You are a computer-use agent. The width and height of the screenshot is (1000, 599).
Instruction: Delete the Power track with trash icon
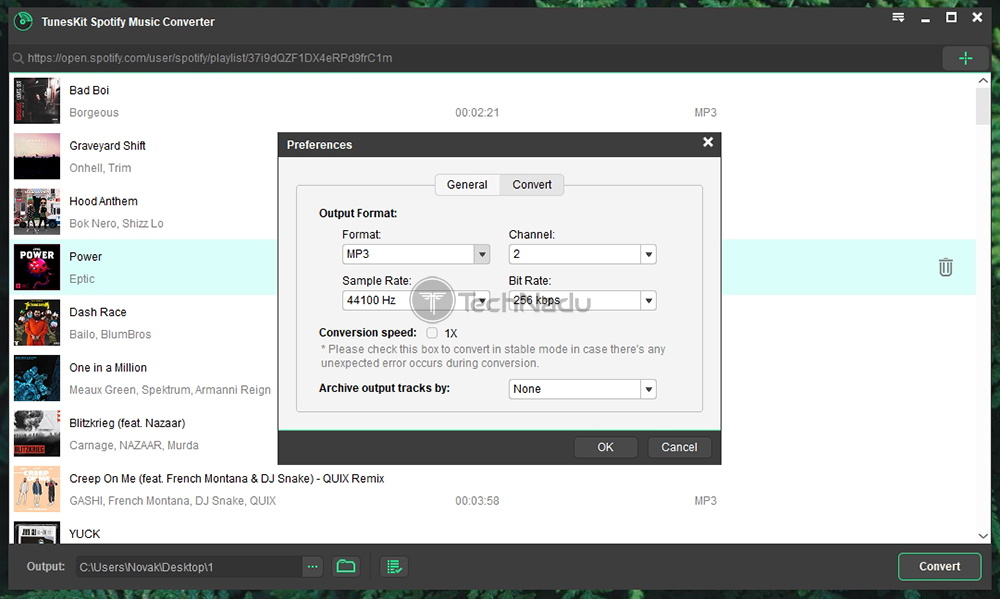point(945,267)
